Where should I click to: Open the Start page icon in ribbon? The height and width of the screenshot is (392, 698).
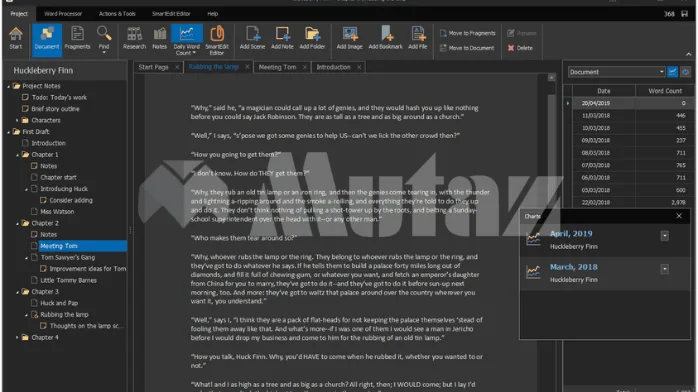(16, 38)
